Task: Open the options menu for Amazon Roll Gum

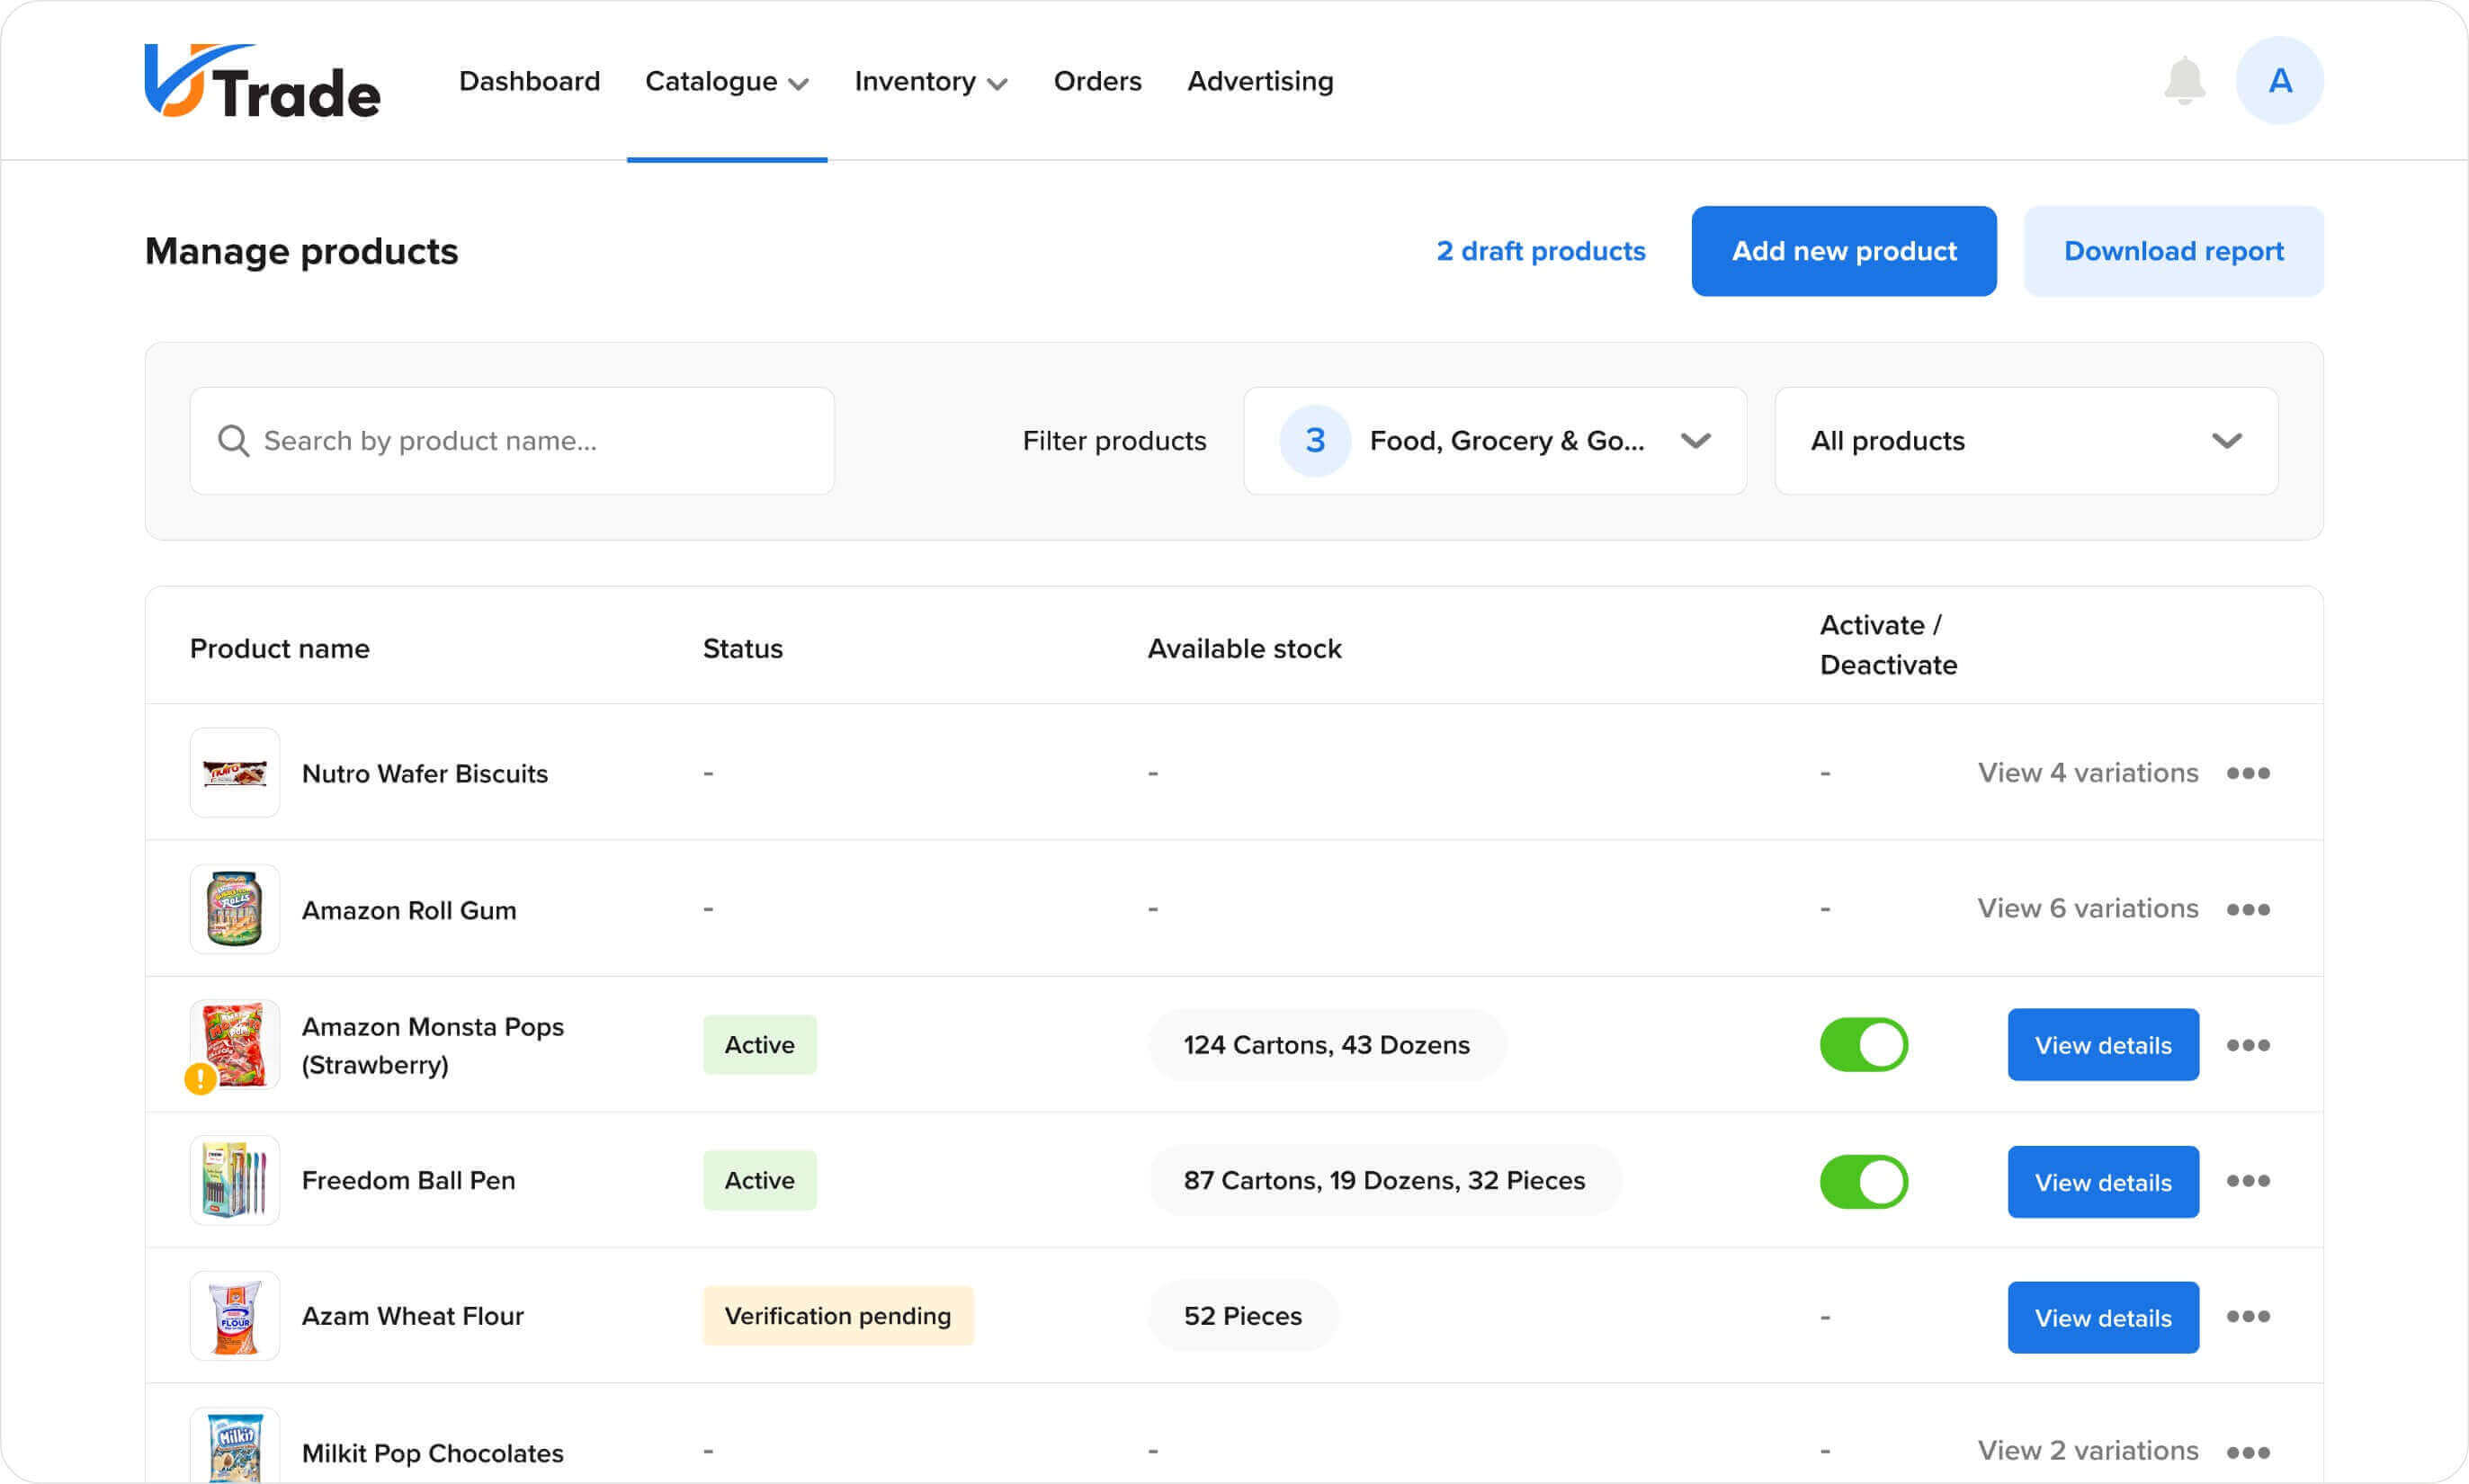Action: pyautogui.click(x=2247, y=909)
